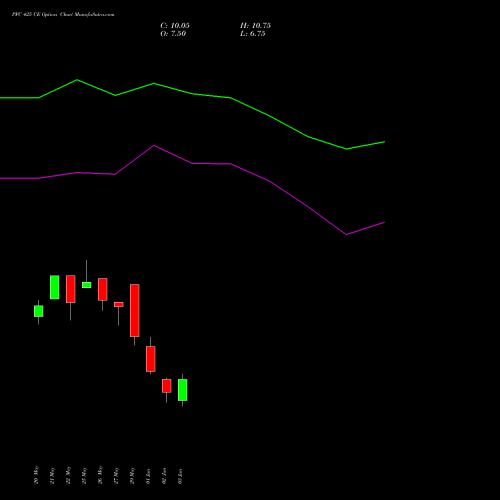
Task: Select the close value 'C: 10.05'
Action: (x=175, y=26)
